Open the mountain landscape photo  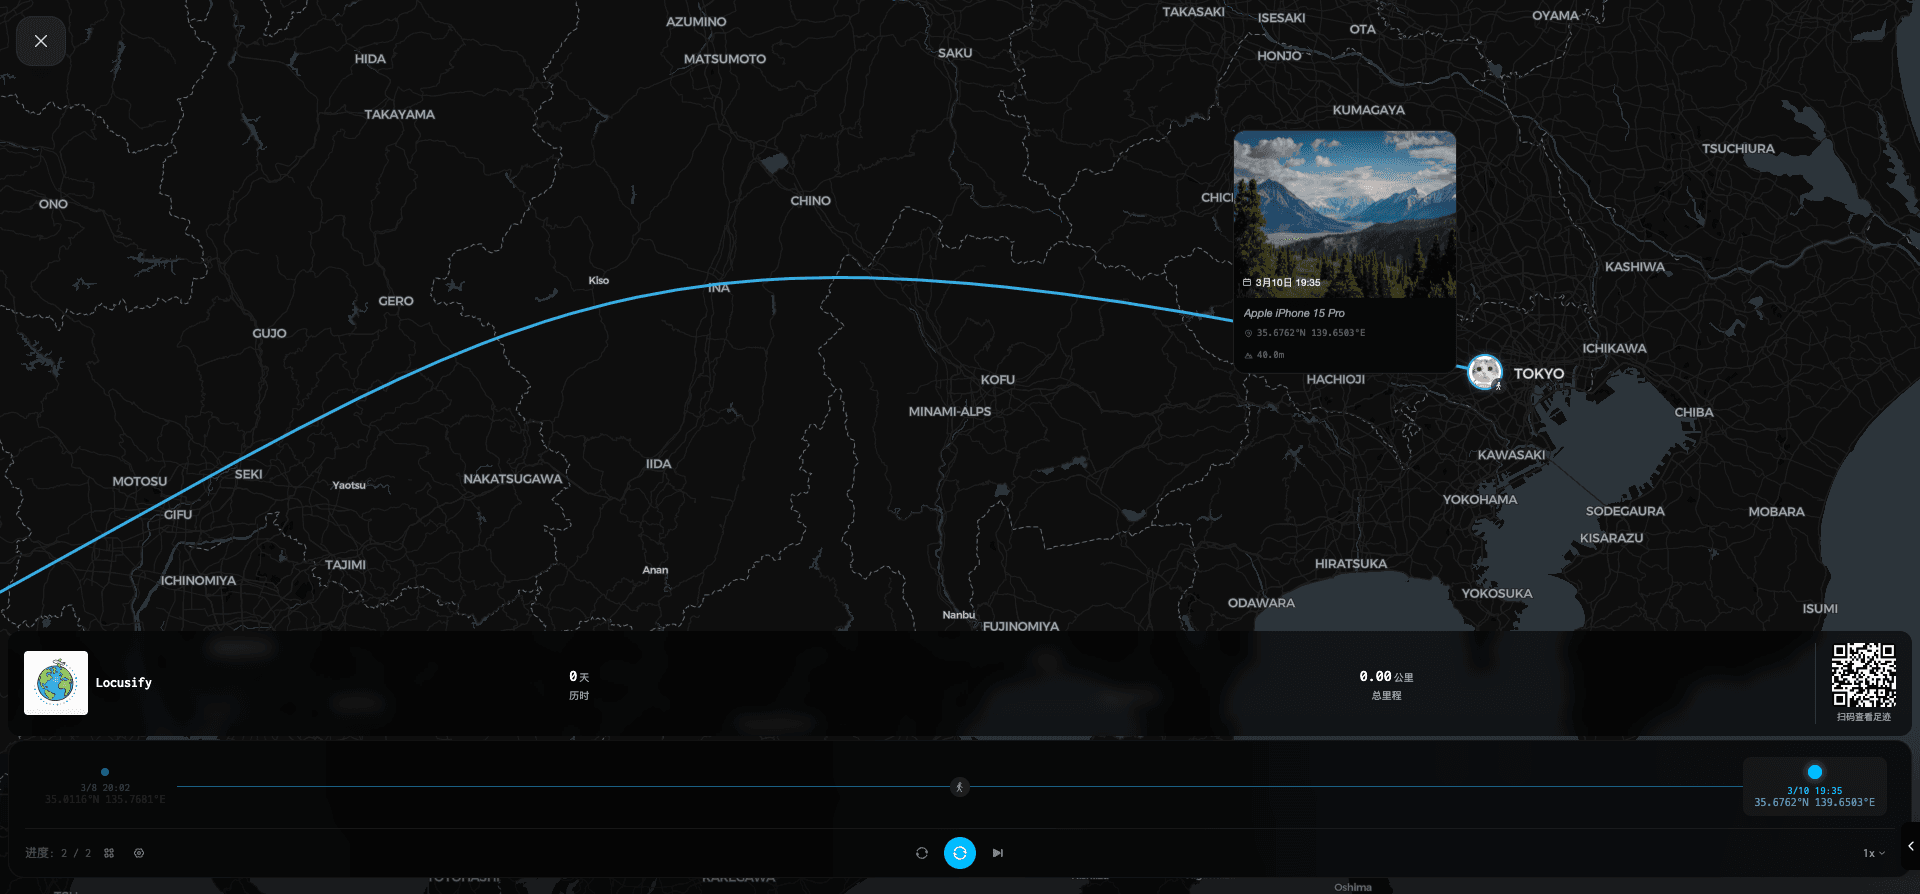tap(1344, 214)
